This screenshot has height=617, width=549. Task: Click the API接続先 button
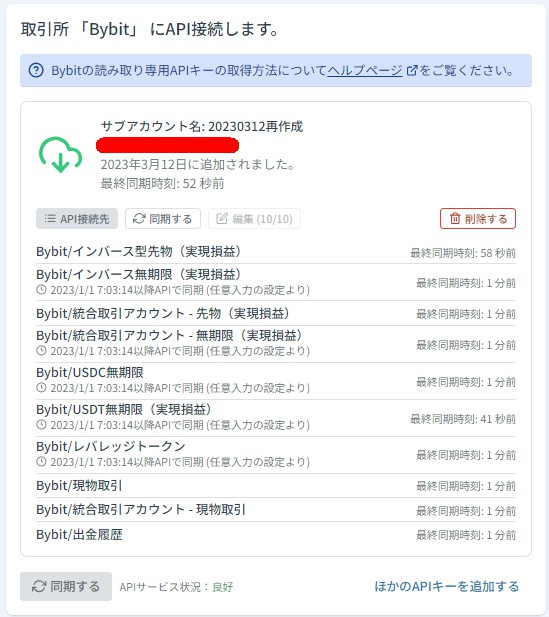pyautogui.click(x=77, y=219)
